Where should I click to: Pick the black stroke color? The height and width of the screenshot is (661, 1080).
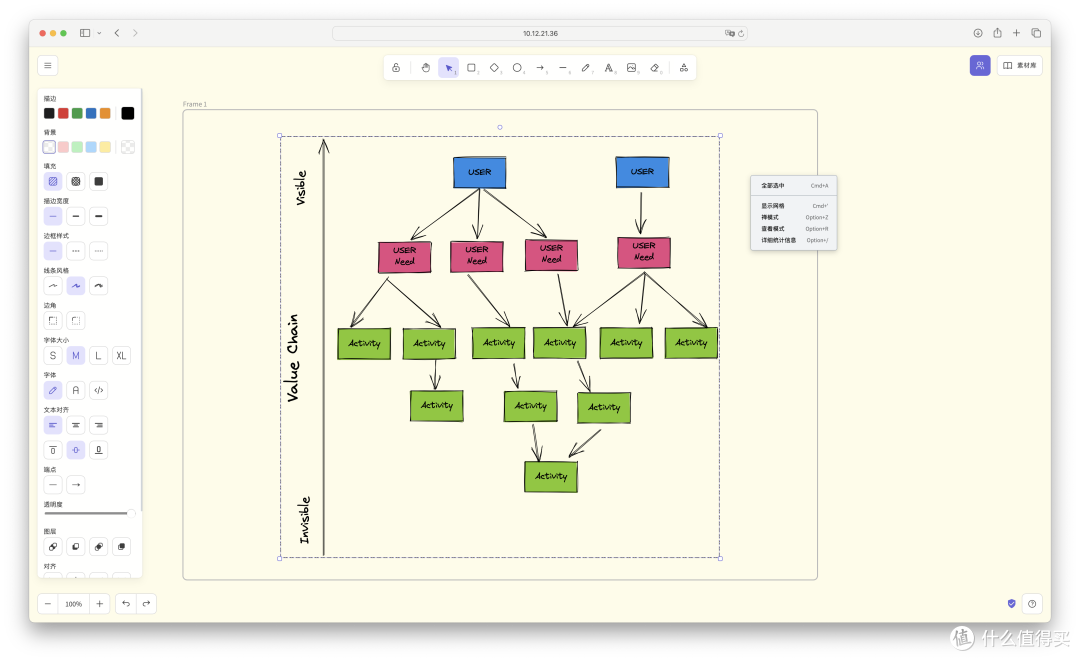[x=49, y=113]
